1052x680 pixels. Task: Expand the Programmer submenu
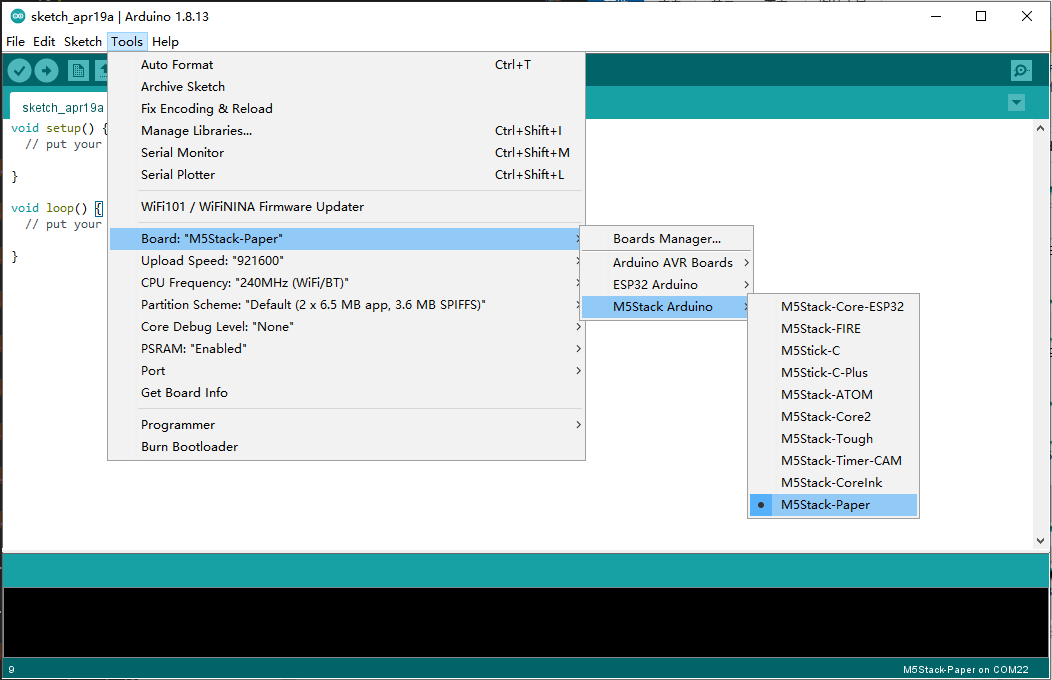pyautogui.click(x=346, y=424)
